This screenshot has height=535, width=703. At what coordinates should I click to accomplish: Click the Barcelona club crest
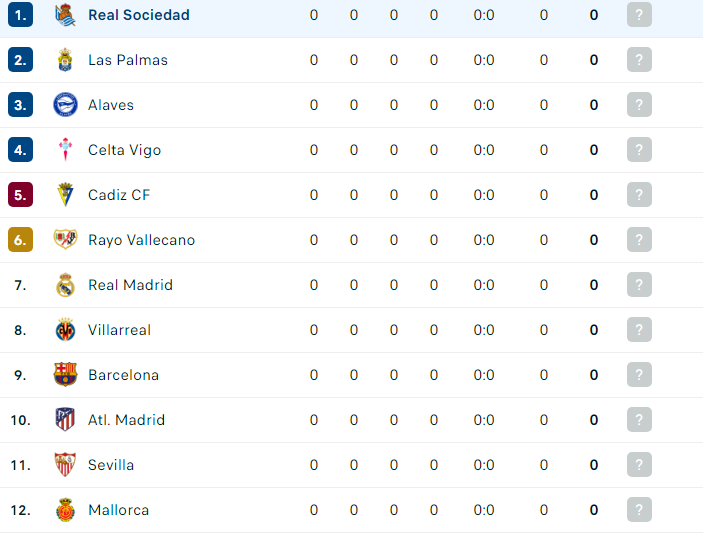point(65,375)
